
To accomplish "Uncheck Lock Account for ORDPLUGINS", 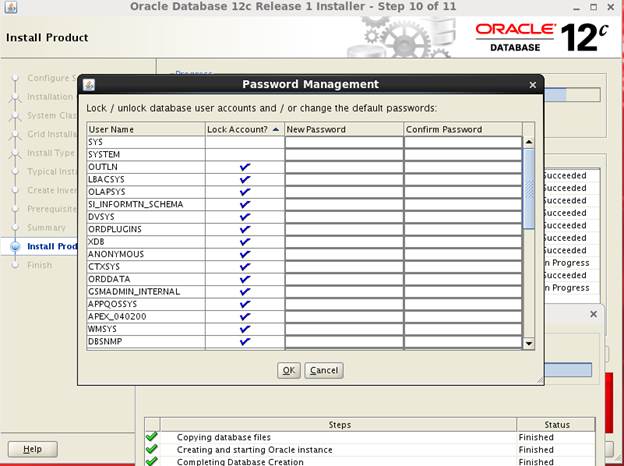I will coord(245,229).
